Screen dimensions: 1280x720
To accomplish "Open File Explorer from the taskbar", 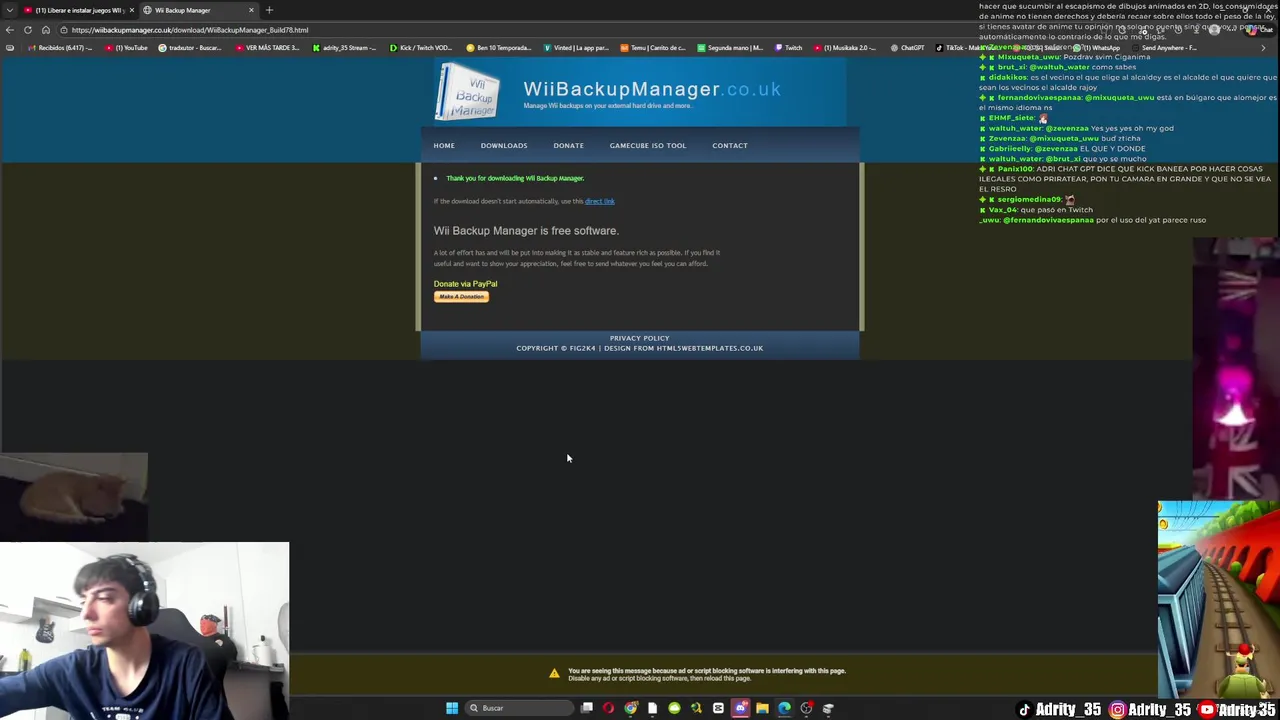I will coord(762,708).
